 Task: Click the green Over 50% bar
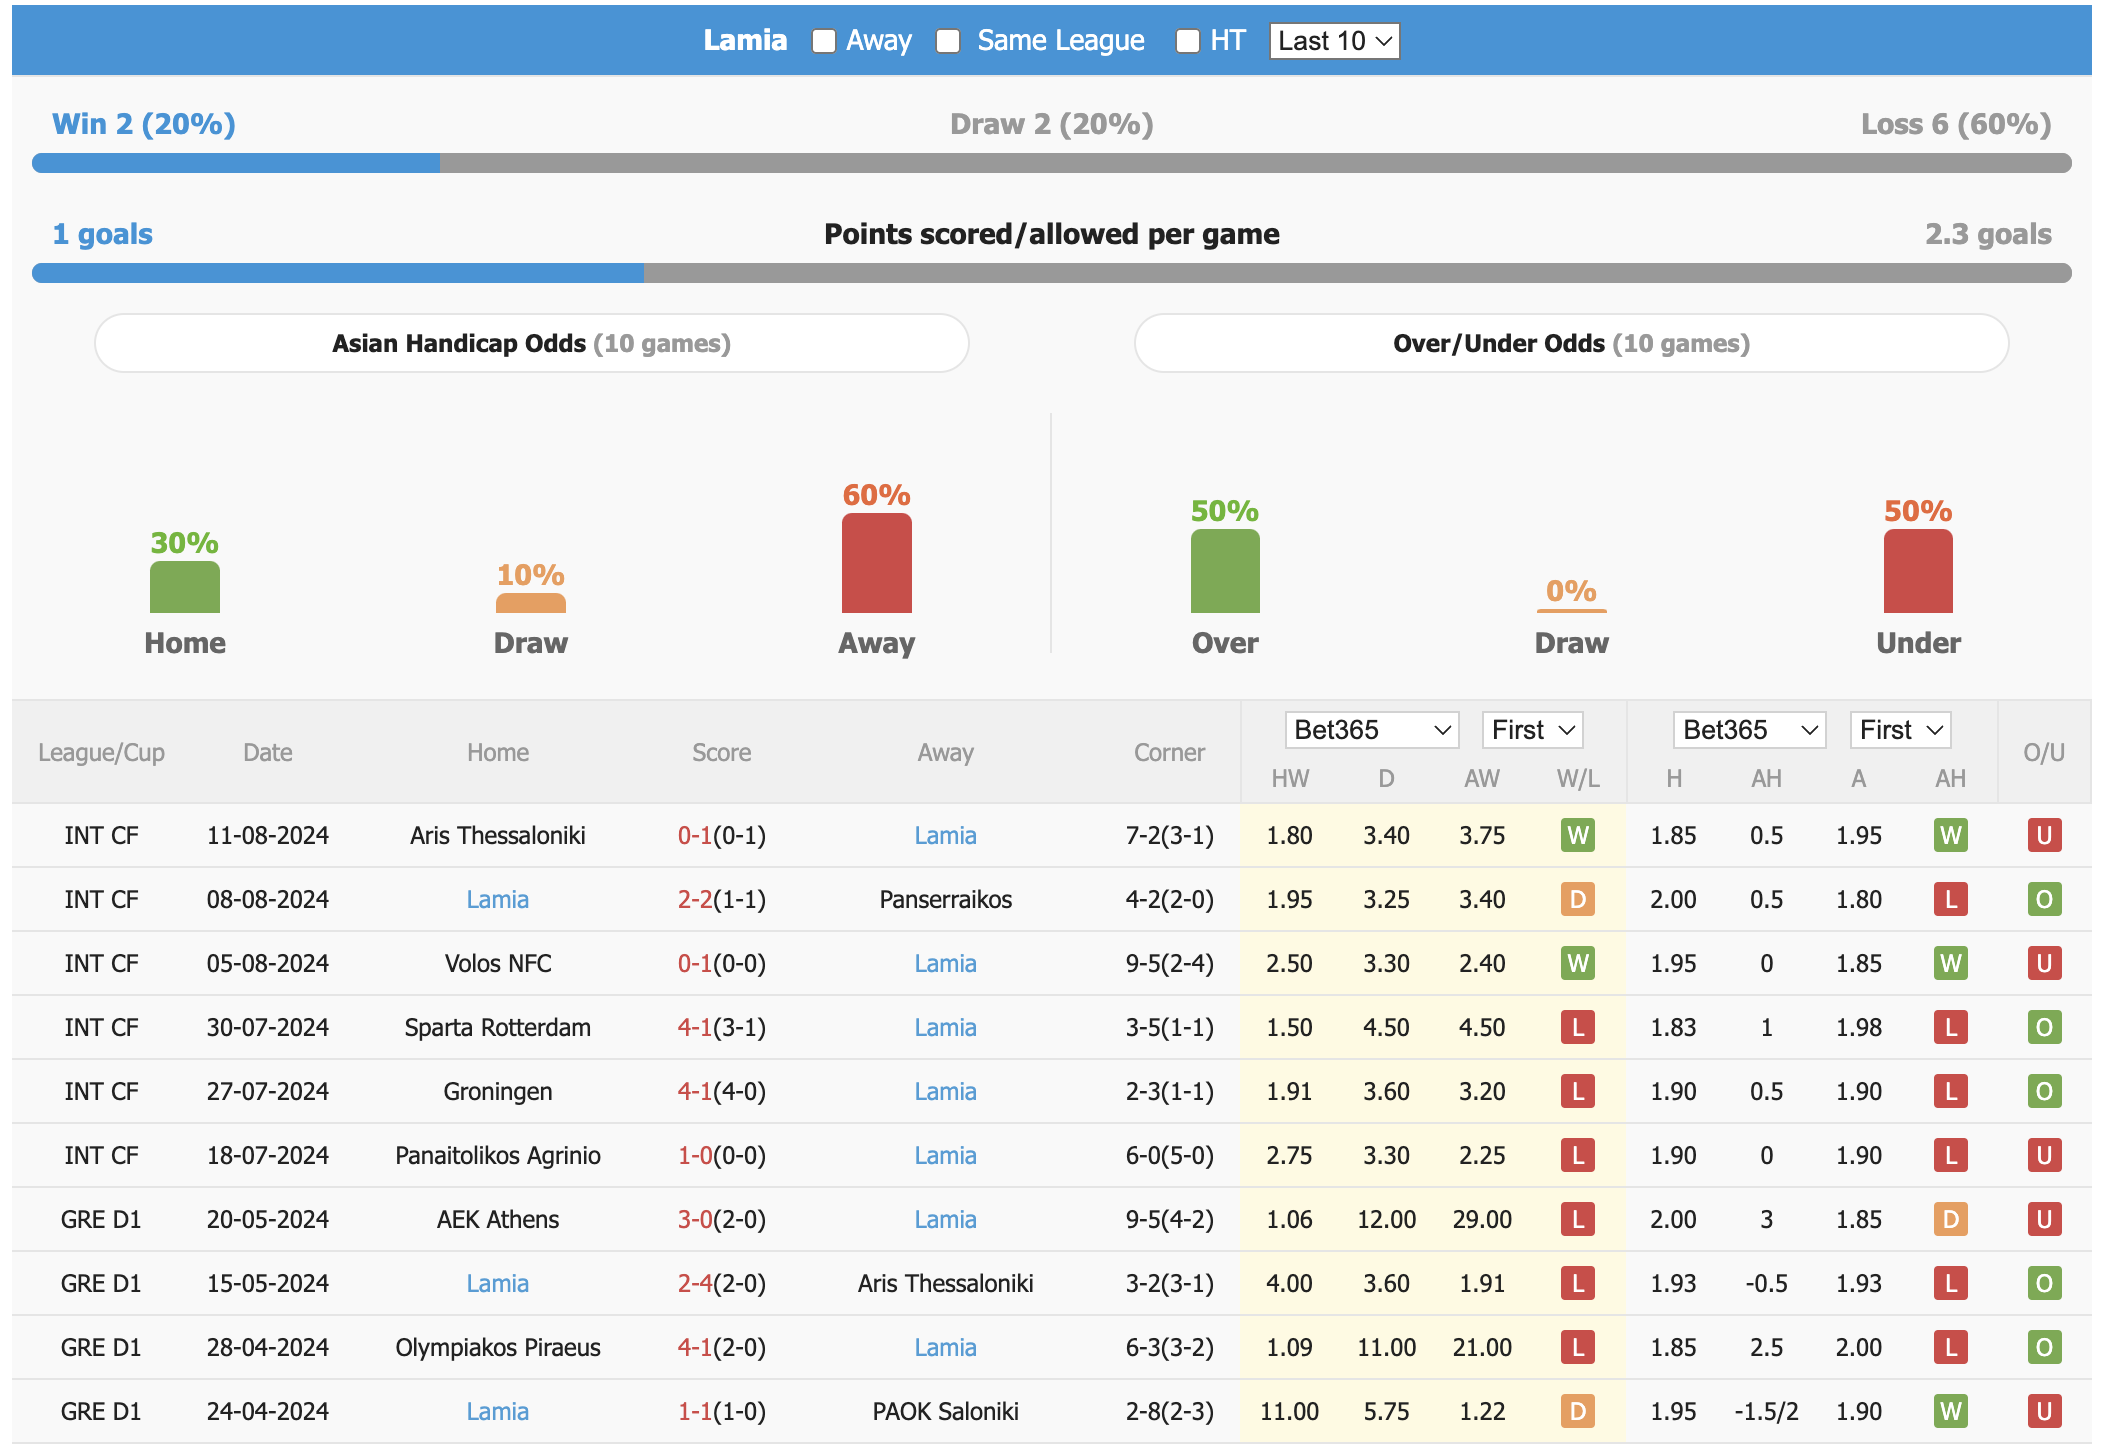1225,571
